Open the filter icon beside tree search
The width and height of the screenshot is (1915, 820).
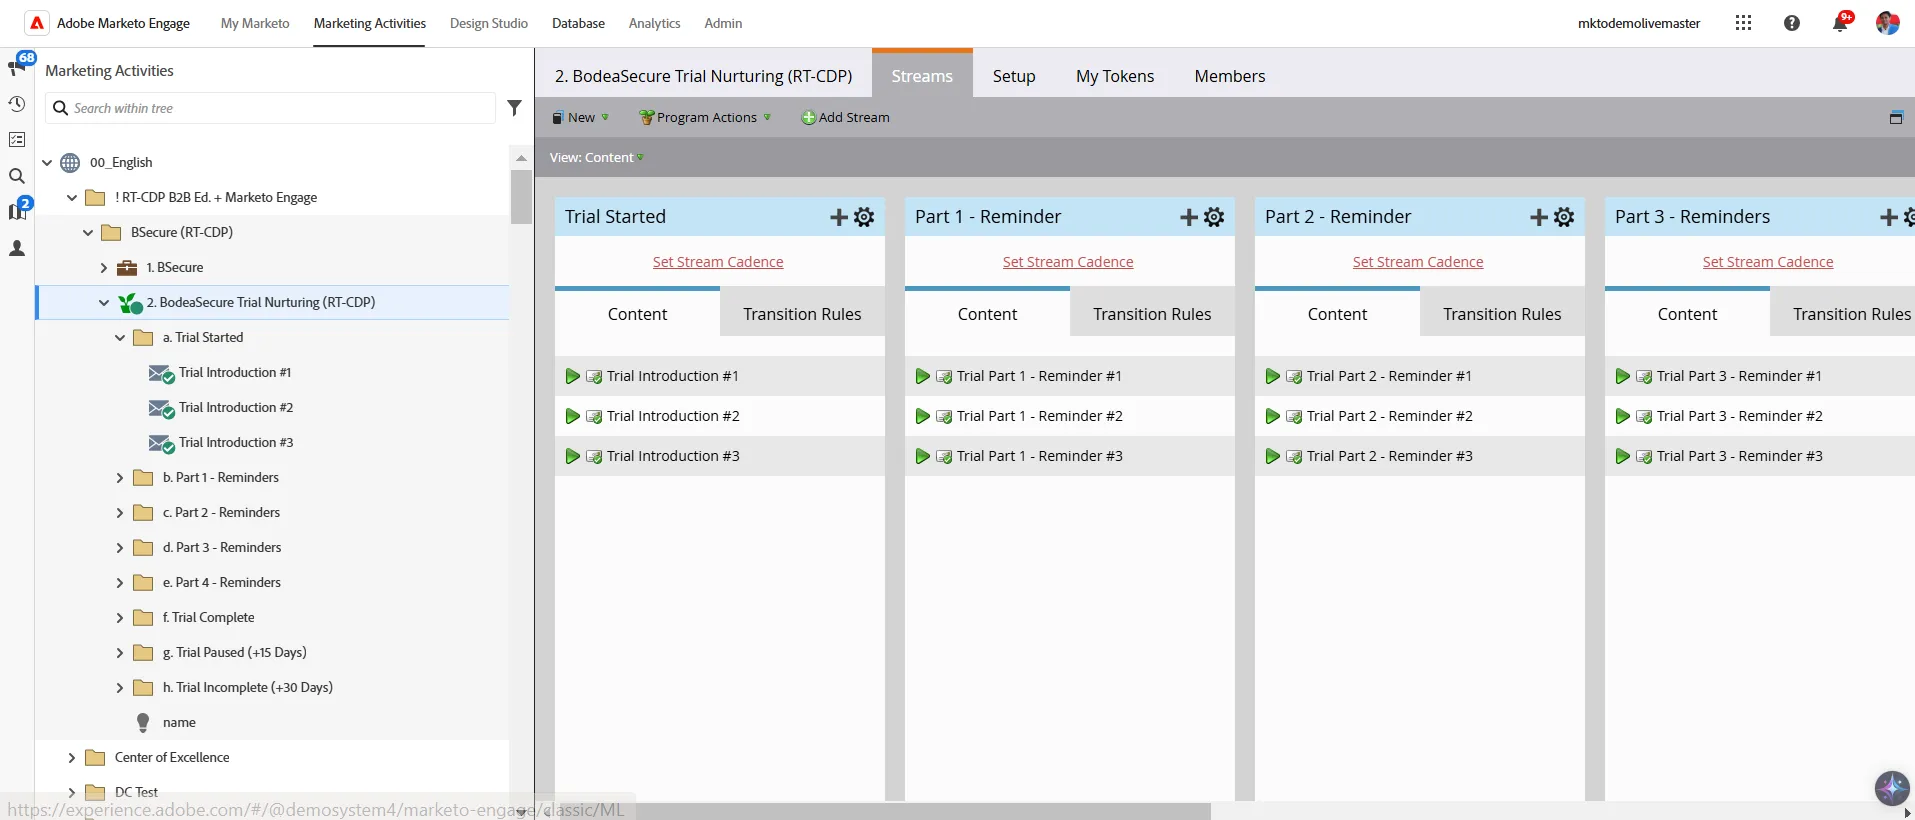514,108
